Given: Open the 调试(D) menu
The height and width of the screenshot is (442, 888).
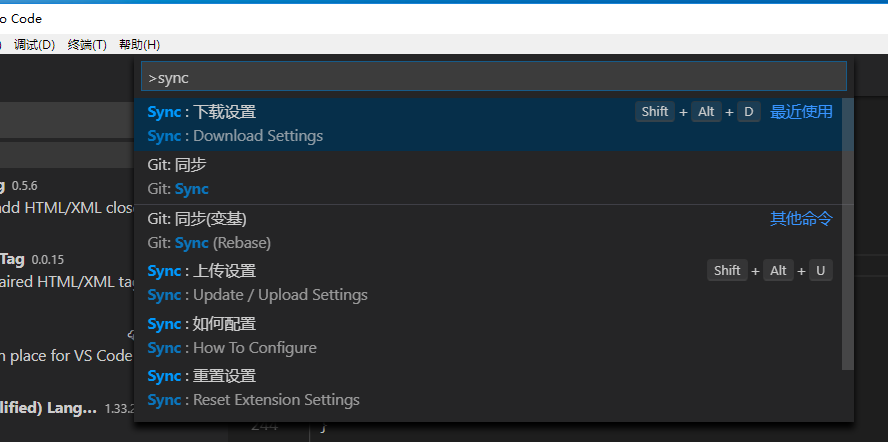Looking at the screenshot, I should (34, 45).
